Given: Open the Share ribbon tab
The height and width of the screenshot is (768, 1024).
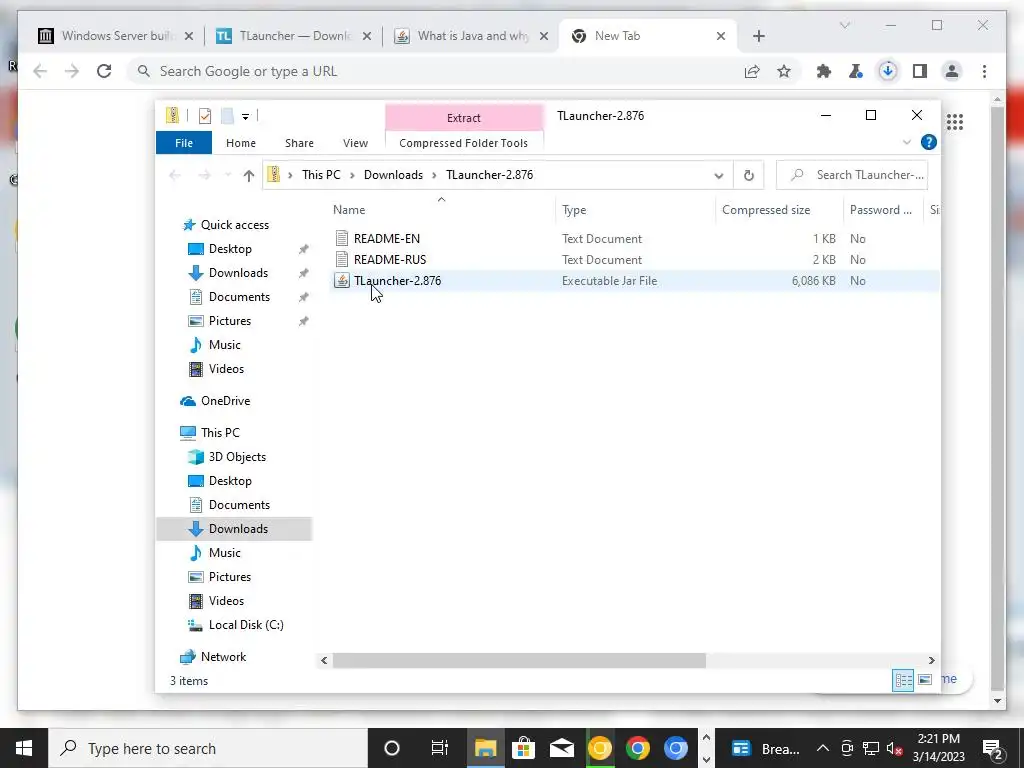Looking at the screenshot, I should (299, 143).
